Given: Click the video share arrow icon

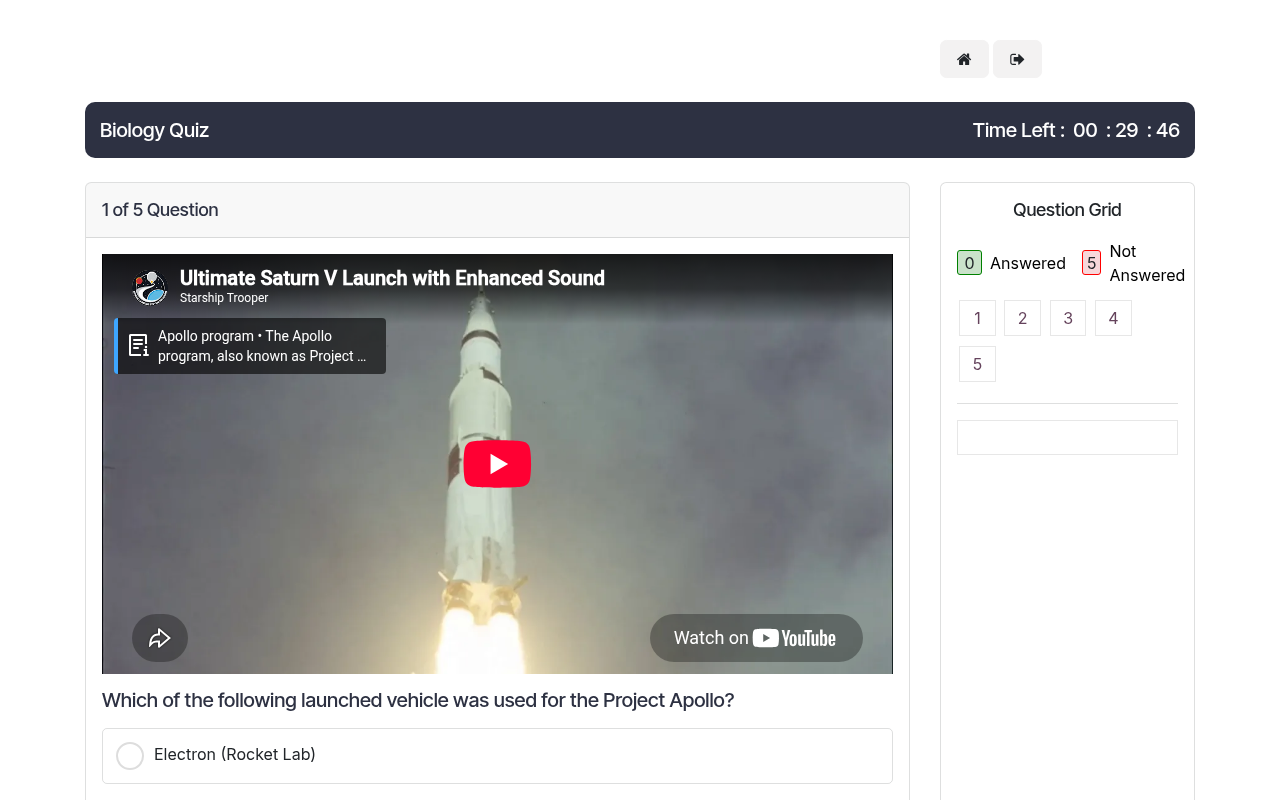Looking at the screenshot, I should coord(160,638).
